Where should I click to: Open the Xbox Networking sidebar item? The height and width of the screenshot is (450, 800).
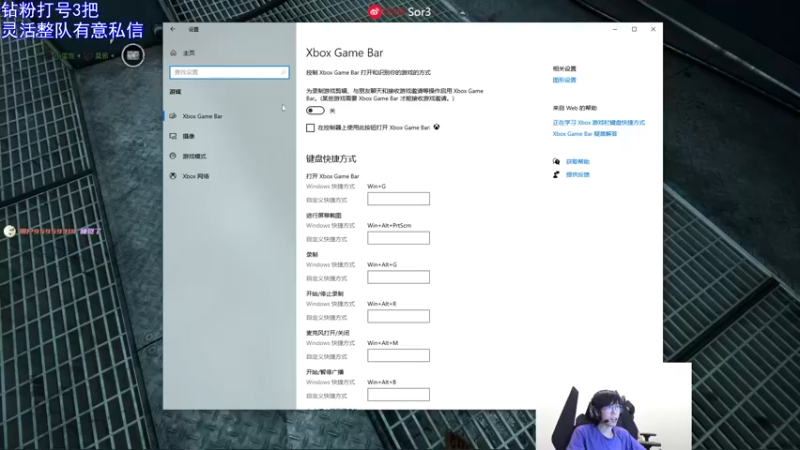point(229,176)
